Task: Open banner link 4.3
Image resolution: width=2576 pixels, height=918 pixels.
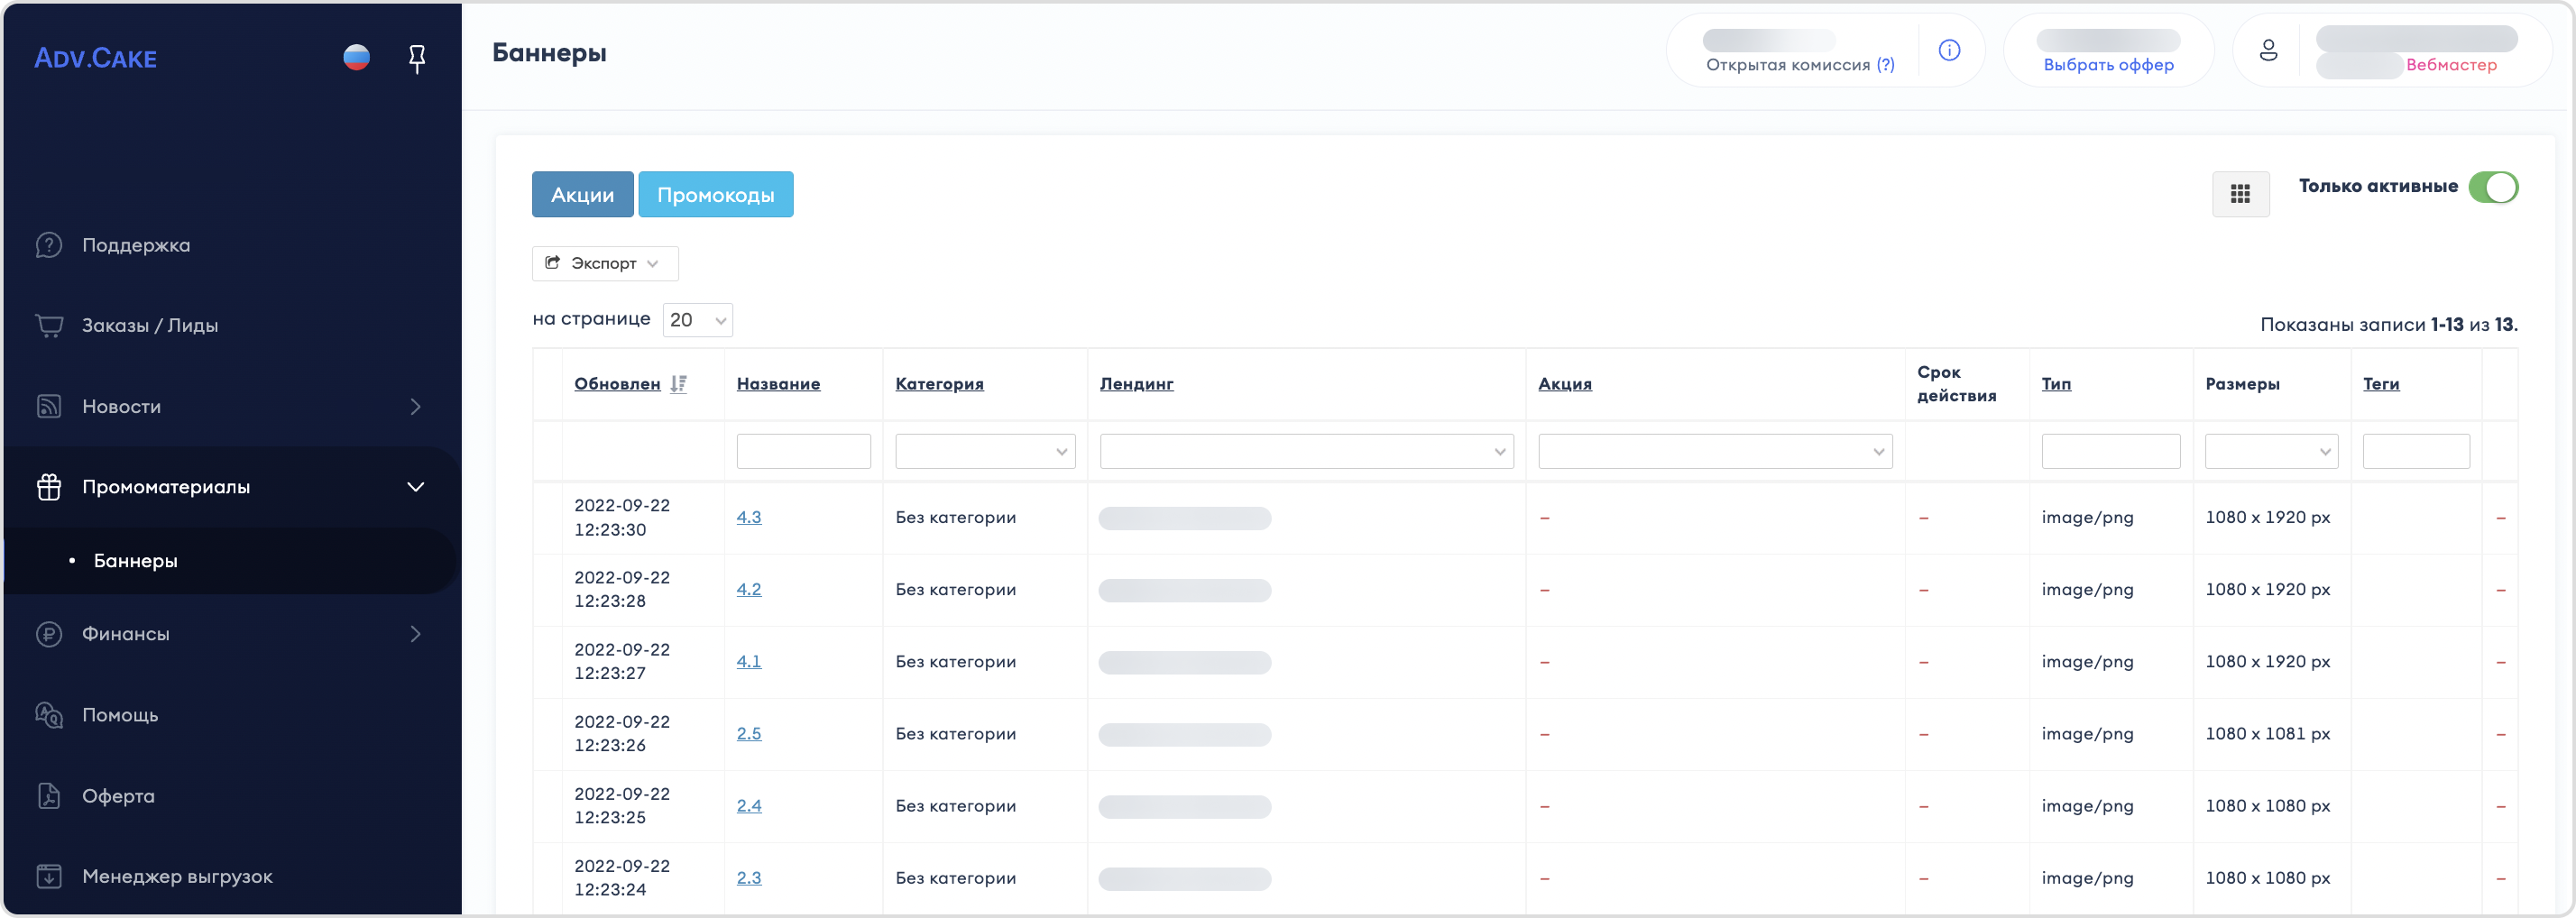Action: (x=749, y=517)
